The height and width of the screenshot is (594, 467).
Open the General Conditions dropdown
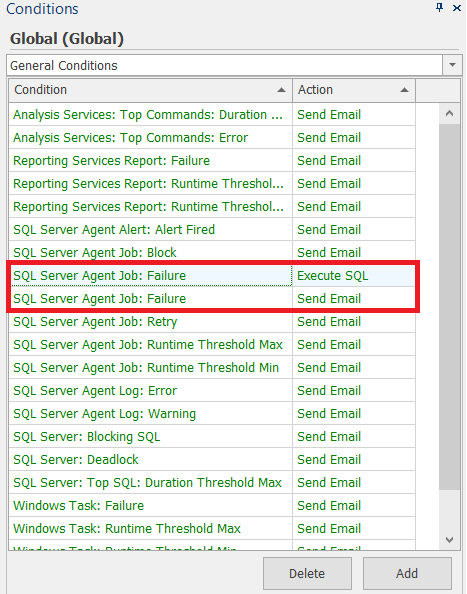pyautogui.click(x=452, y=65)
